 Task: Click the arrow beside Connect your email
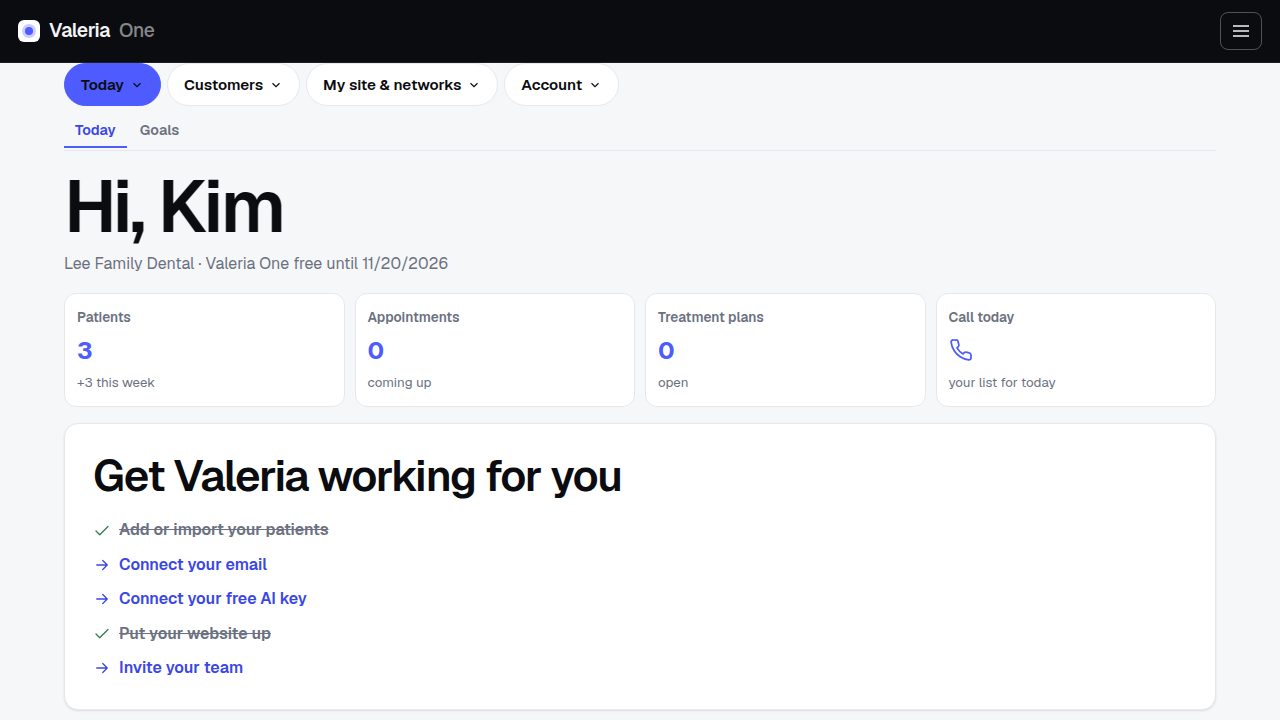102,565
